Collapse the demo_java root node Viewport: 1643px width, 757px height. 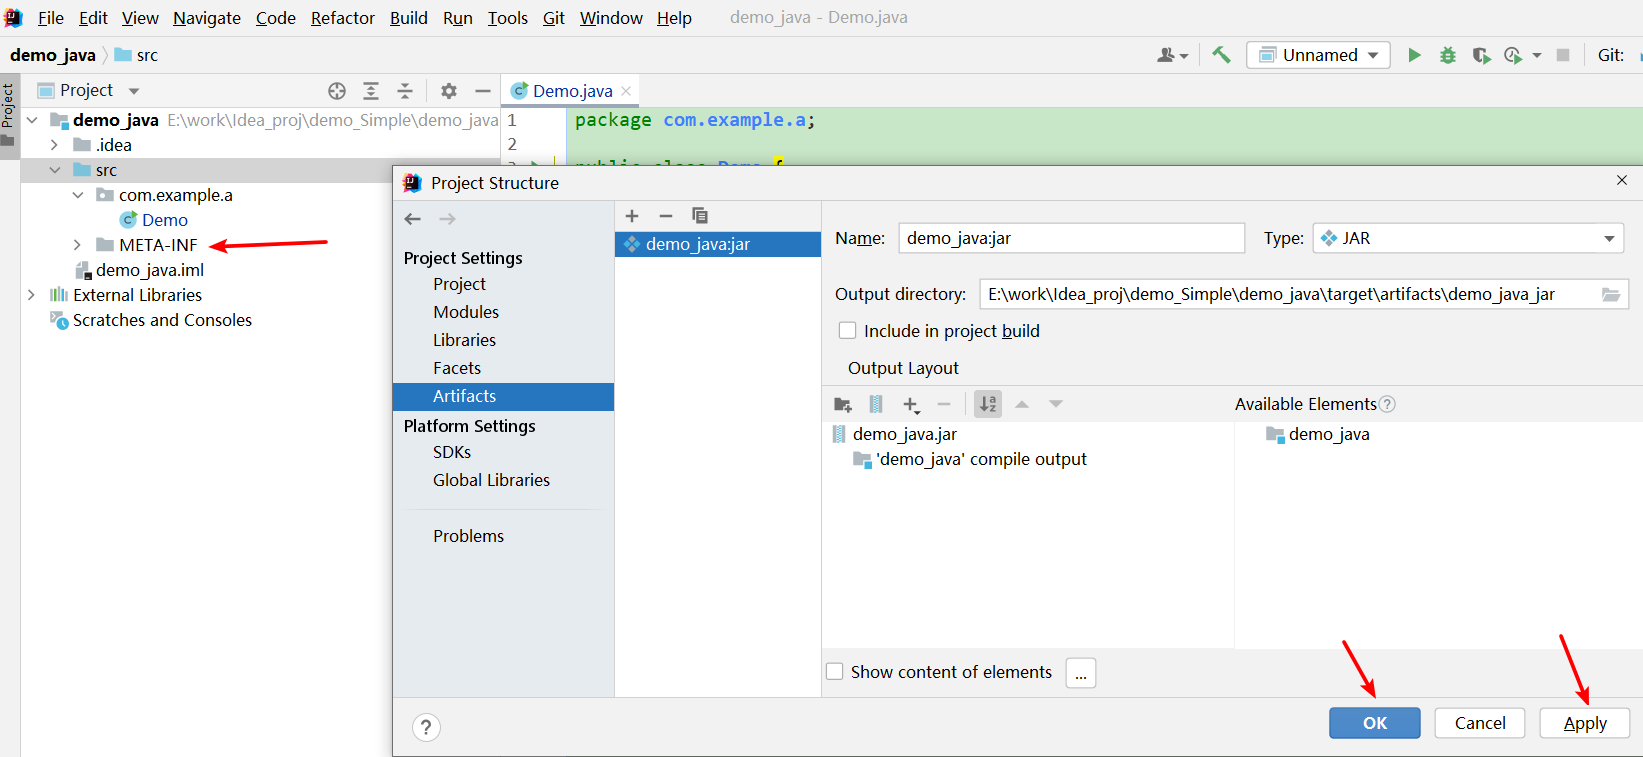(32, 120)
